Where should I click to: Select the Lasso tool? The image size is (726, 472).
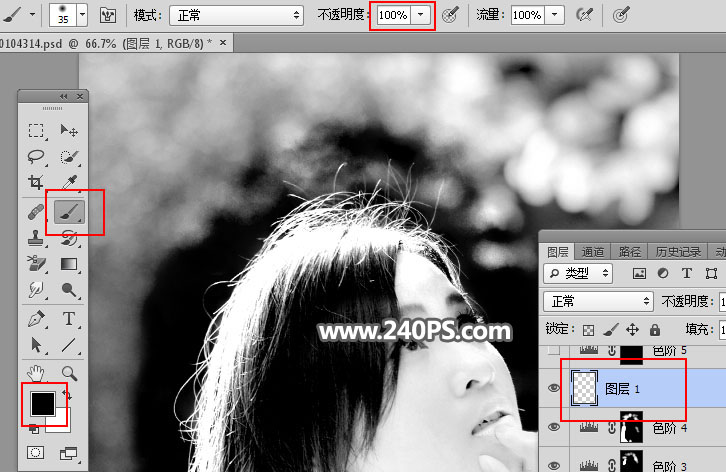(x=36, y=157)
